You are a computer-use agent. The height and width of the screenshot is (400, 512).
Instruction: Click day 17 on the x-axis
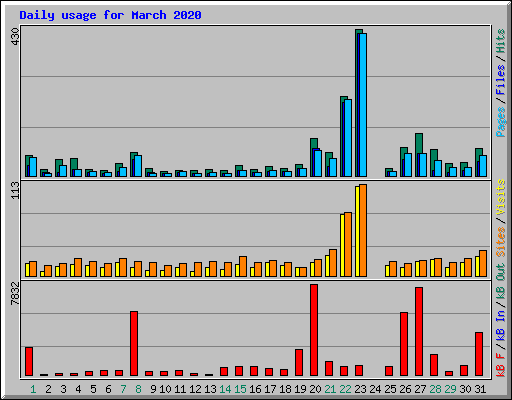[270, 389]
